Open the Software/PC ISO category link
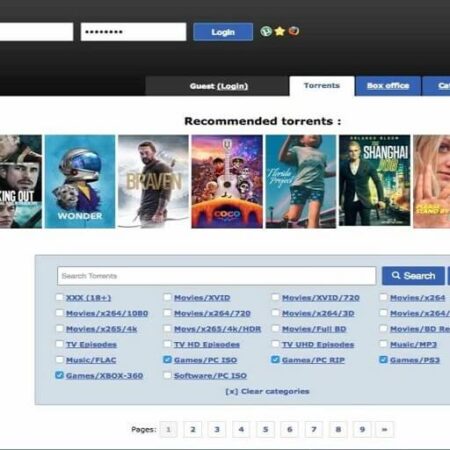This screenshot has width=450, height=450. tap(210, 376)
